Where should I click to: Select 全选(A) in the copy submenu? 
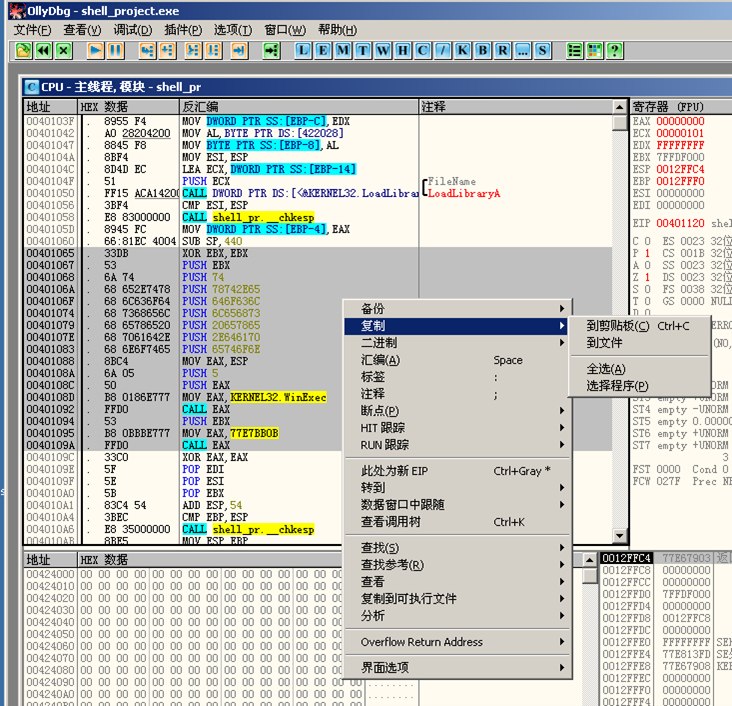click(x=606, y=369)
